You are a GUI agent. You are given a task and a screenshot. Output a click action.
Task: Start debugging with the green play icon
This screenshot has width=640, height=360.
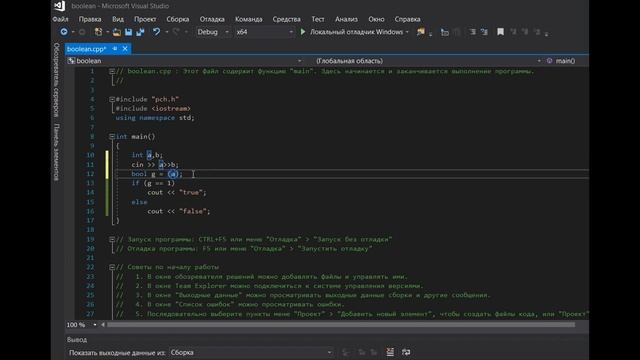[303, 32]
